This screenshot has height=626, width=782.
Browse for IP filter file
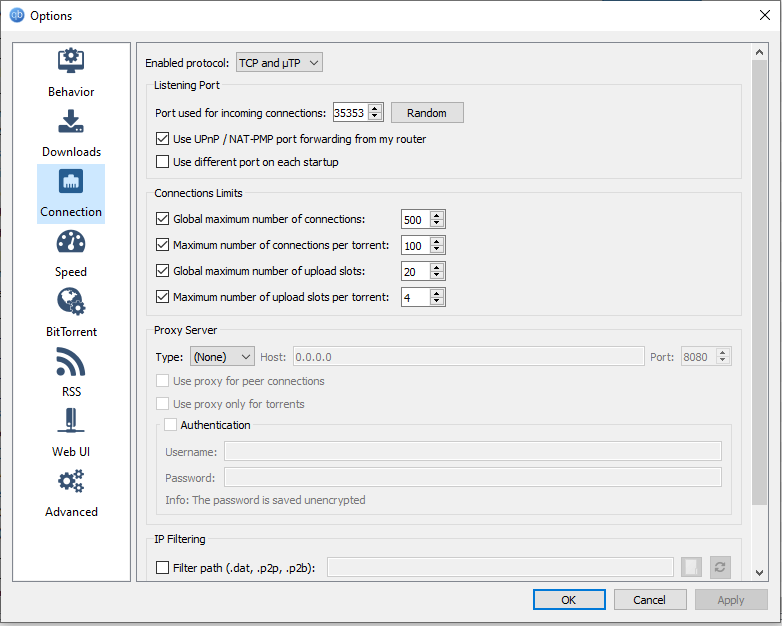pos(691,567)
